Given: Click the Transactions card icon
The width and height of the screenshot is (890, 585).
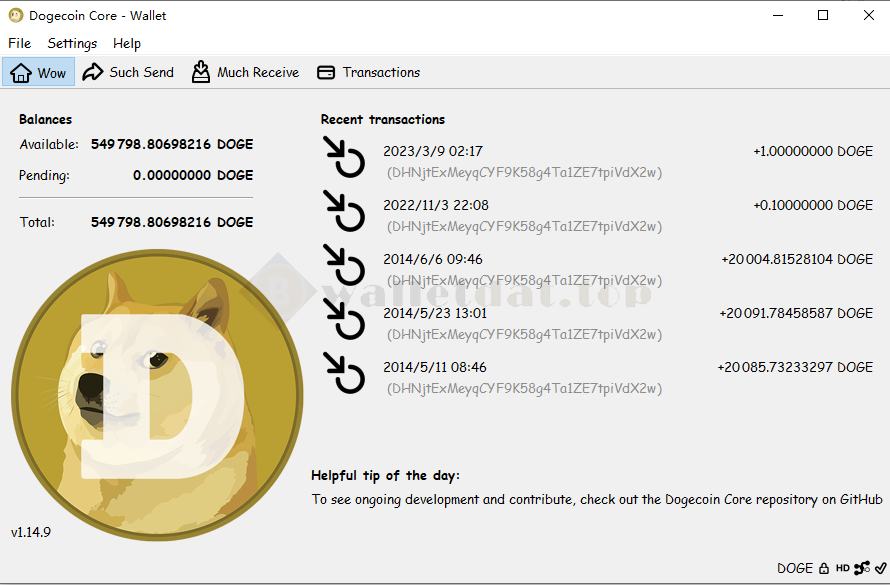Looking at the screenshot, I should pos(326,72).
